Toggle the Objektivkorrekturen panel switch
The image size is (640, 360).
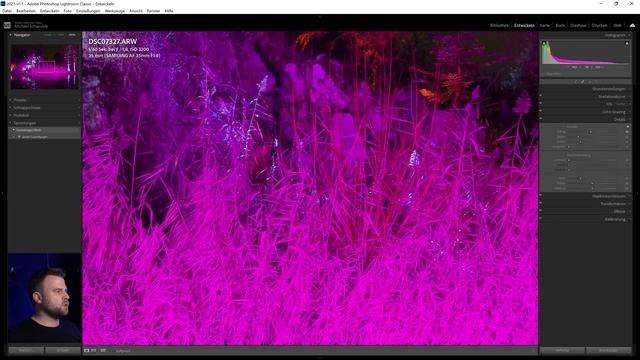pos(541,196)
